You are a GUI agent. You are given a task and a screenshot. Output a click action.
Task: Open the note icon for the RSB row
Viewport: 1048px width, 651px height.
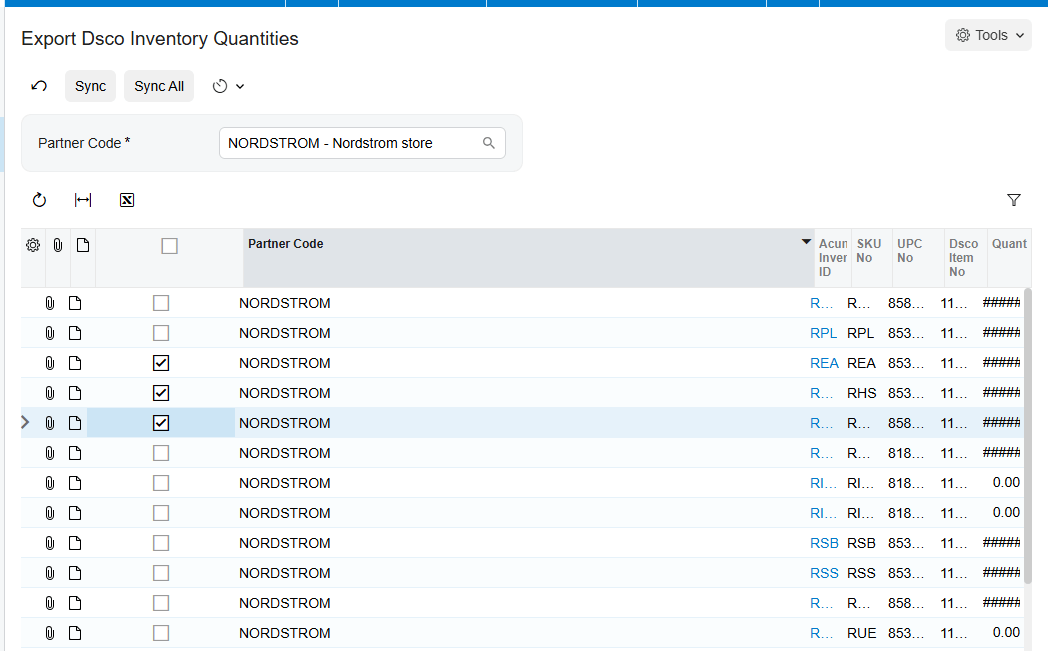pyautogui.click(x=75, y=543)
